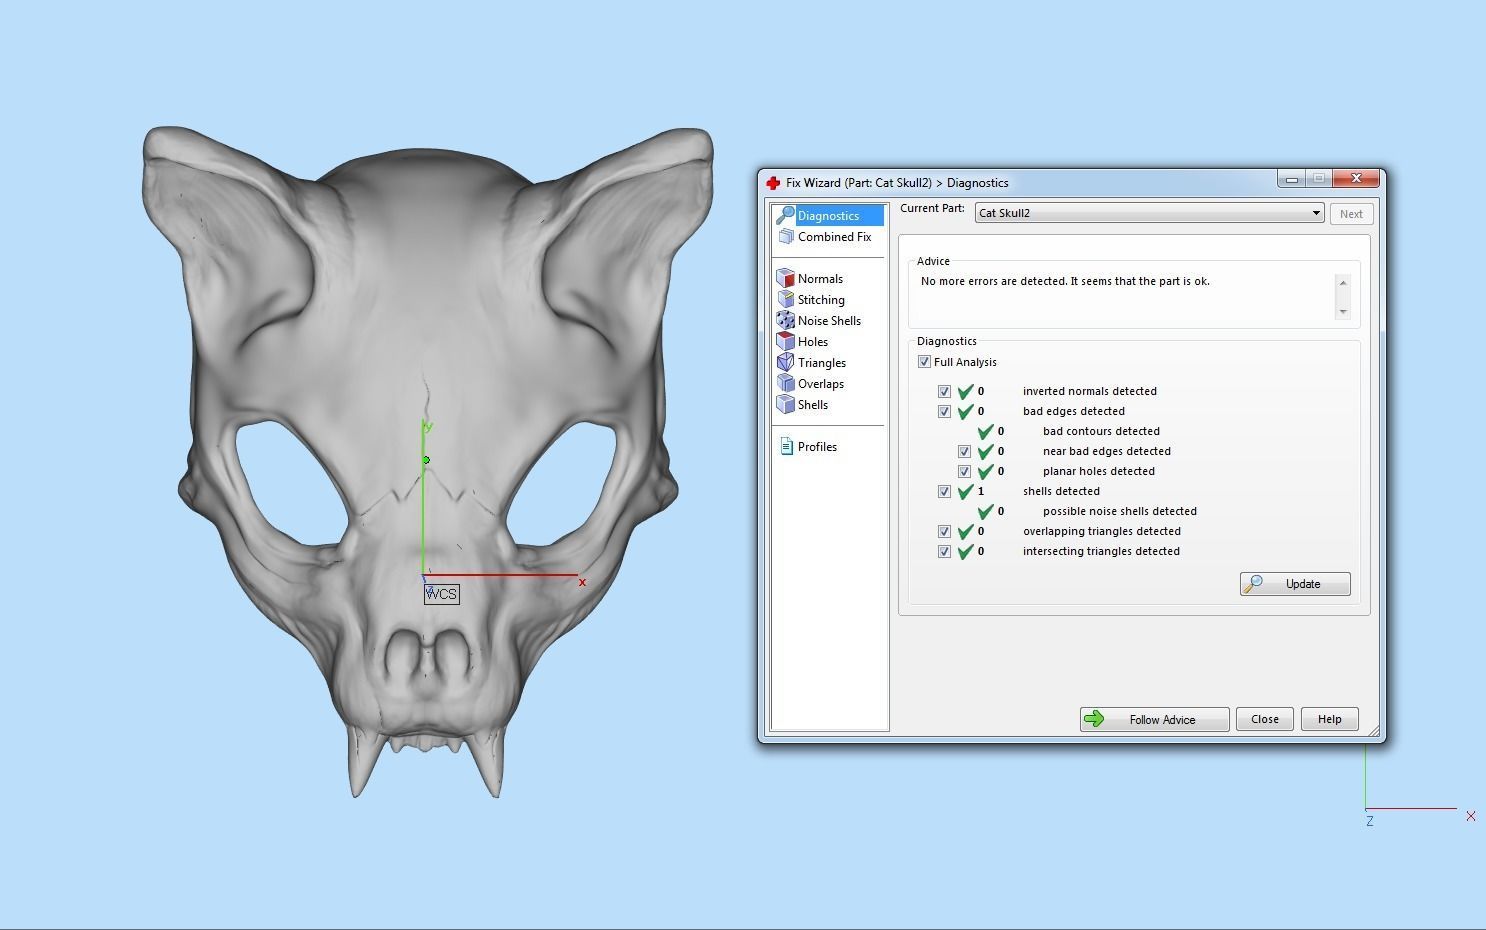Click the Next button
The image size is (1486, 930).
1351,214
